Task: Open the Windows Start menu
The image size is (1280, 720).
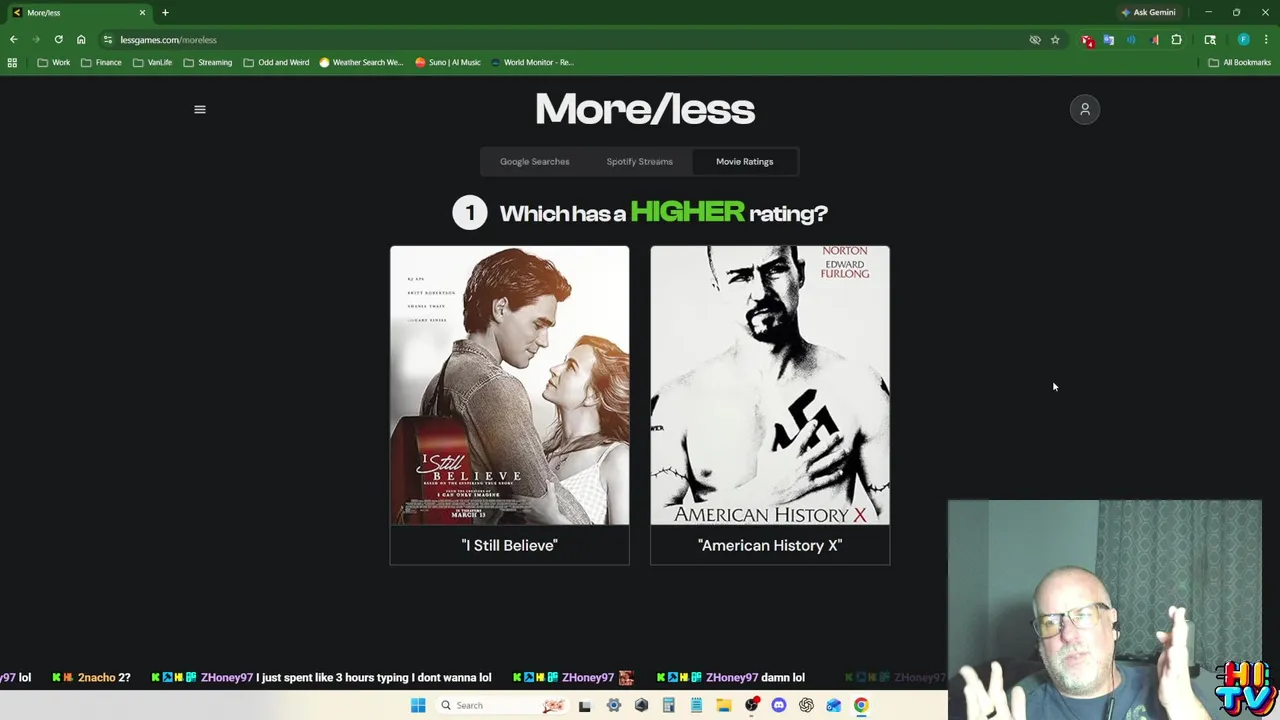Action: (x=418, y=705)
